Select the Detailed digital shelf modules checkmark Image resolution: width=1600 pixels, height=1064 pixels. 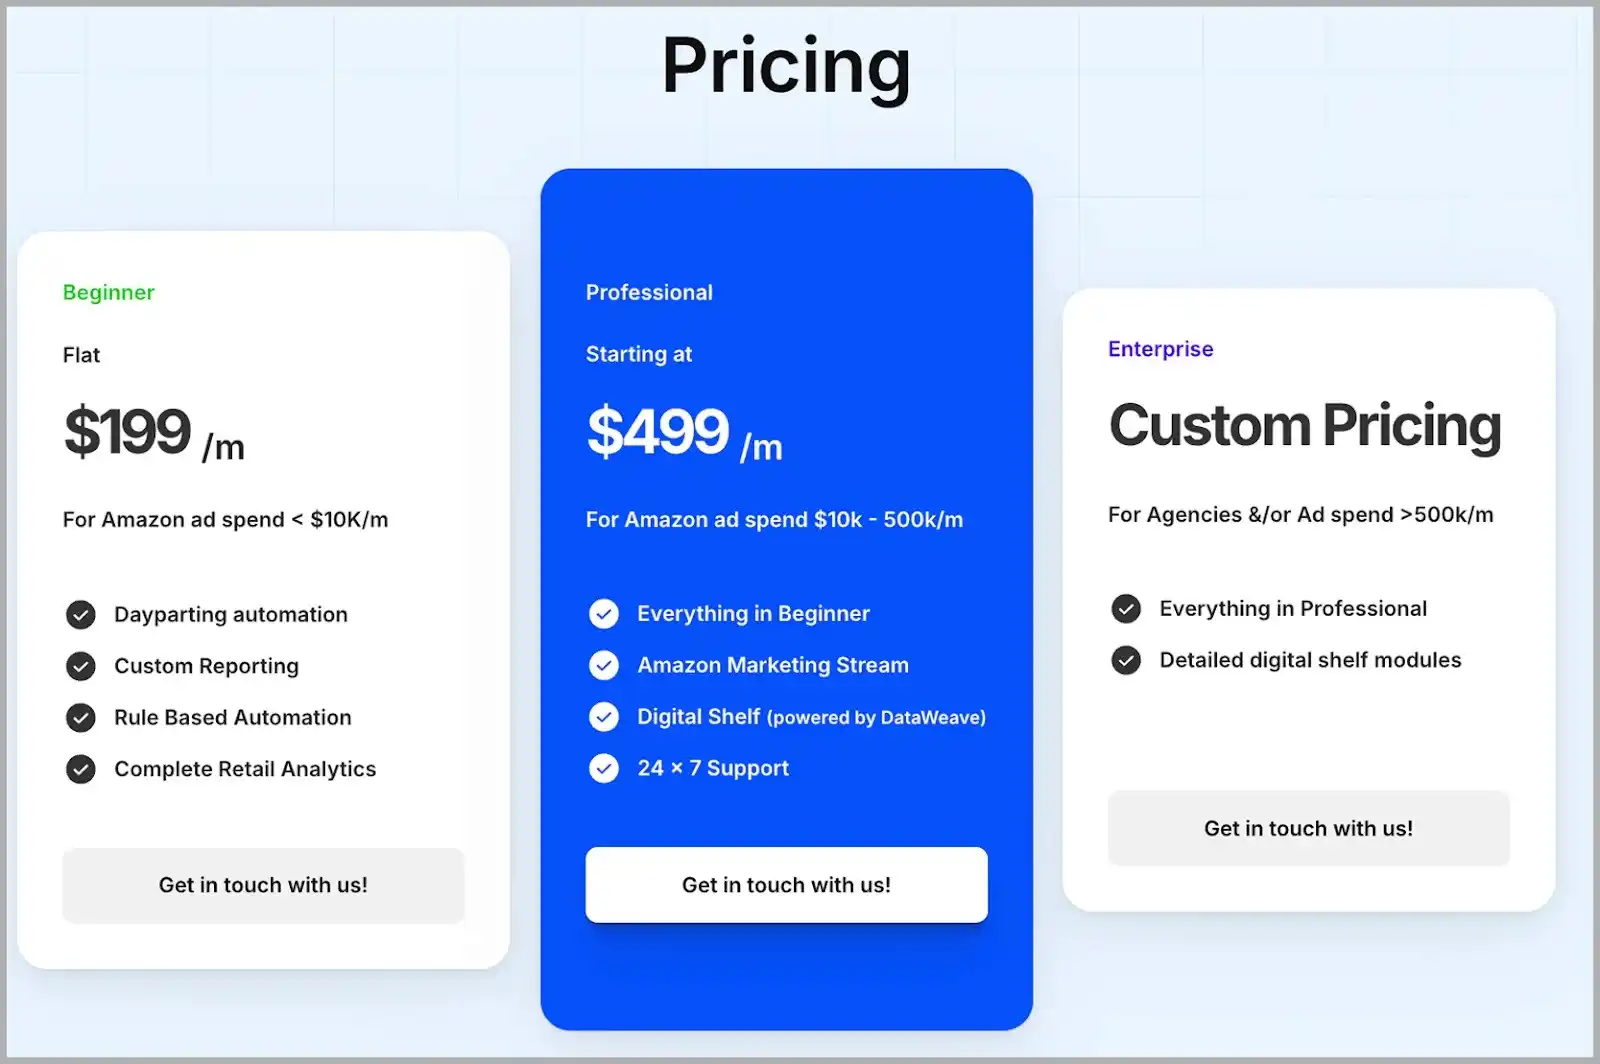[1126, 660]
